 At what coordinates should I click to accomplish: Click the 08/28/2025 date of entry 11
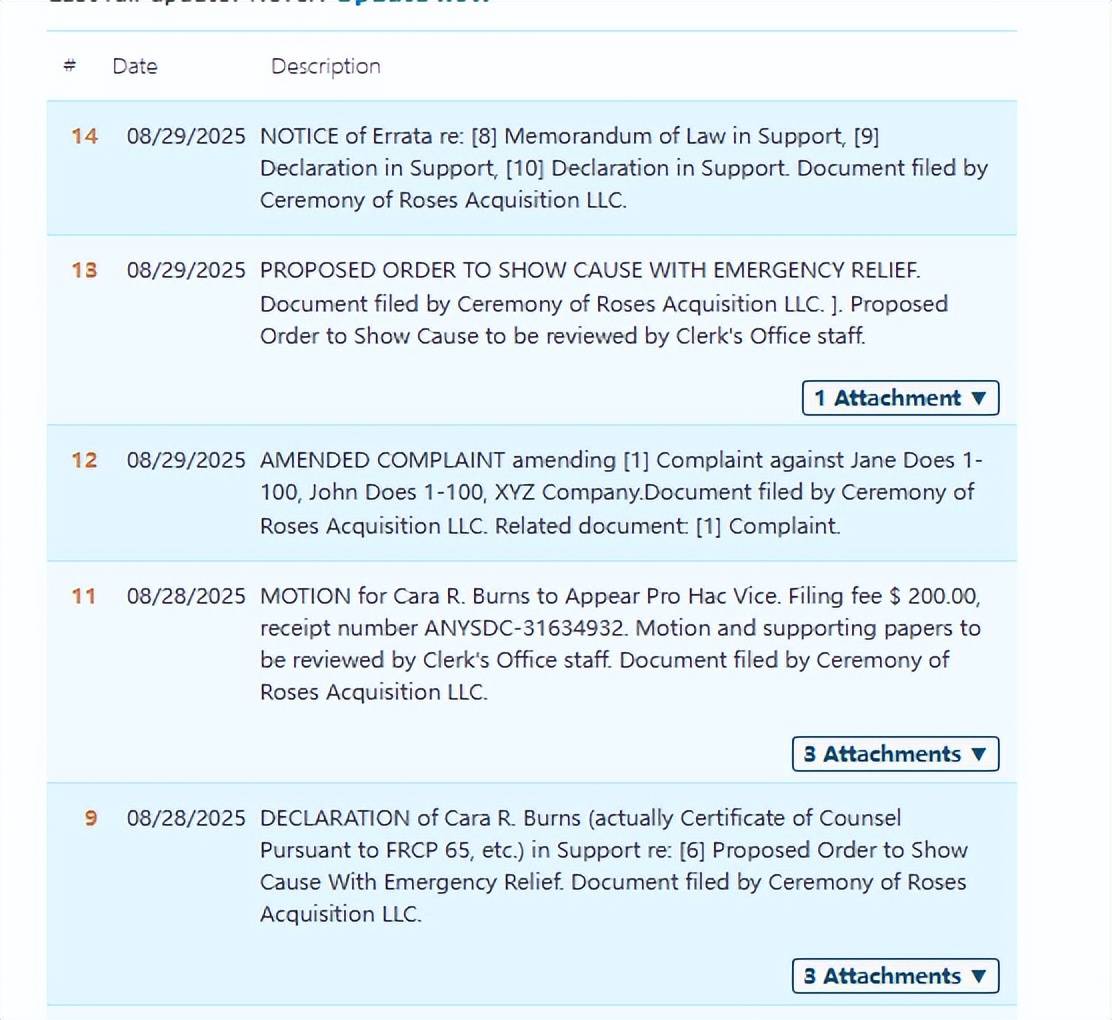point(185,596)
